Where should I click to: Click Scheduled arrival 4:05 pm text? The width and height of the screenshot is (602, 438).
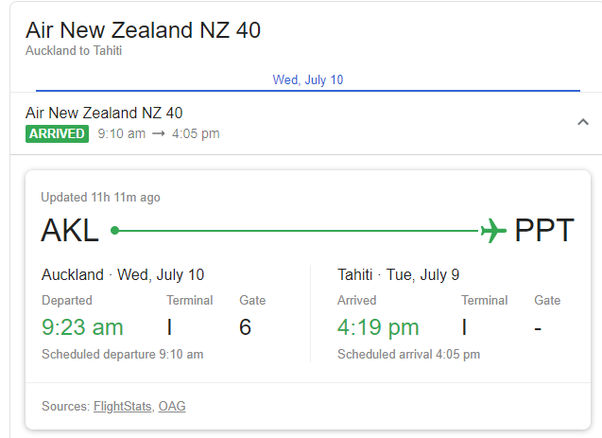coord(408,354)
